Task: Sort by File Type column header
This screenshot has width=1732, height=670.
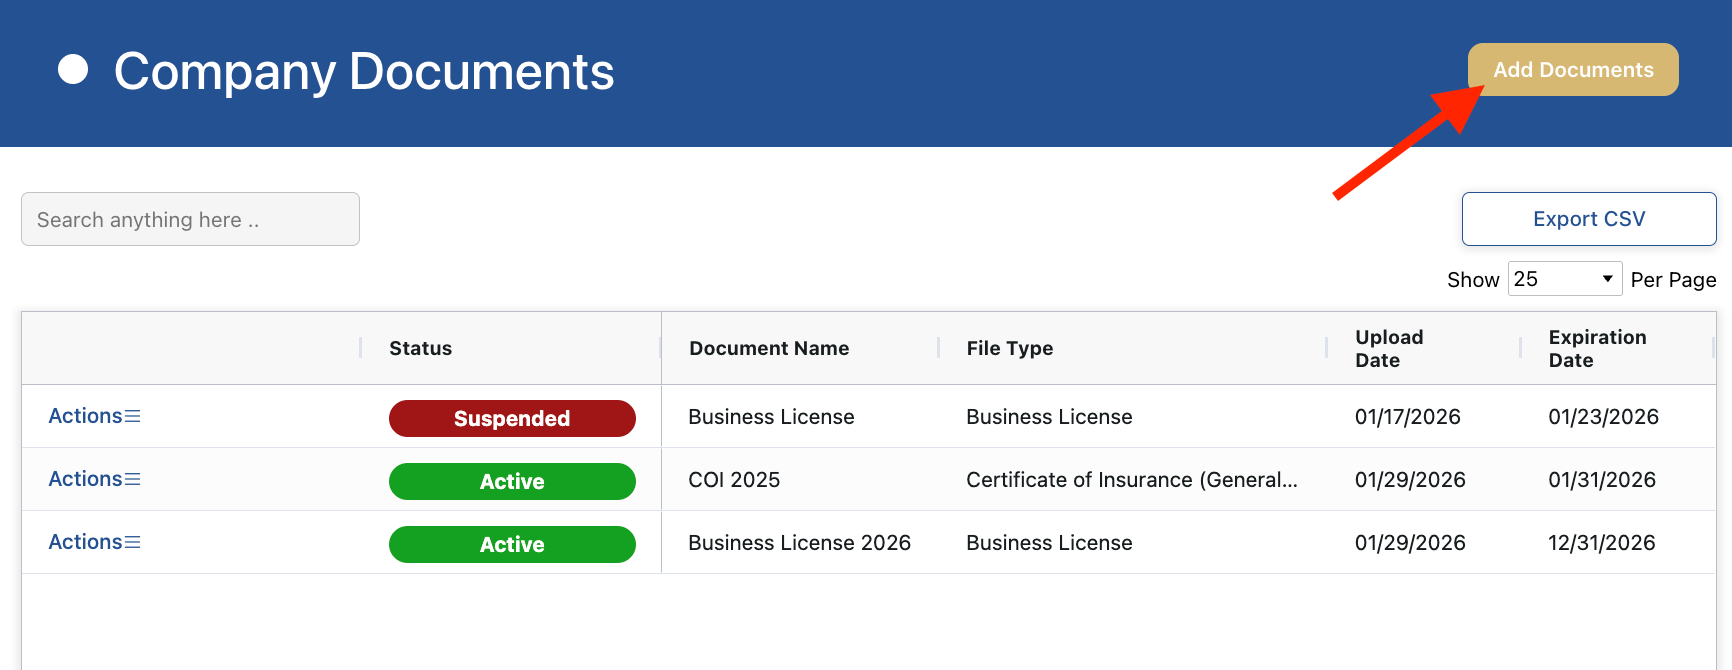Action: pyautogui.click(x=1009, y=348)
